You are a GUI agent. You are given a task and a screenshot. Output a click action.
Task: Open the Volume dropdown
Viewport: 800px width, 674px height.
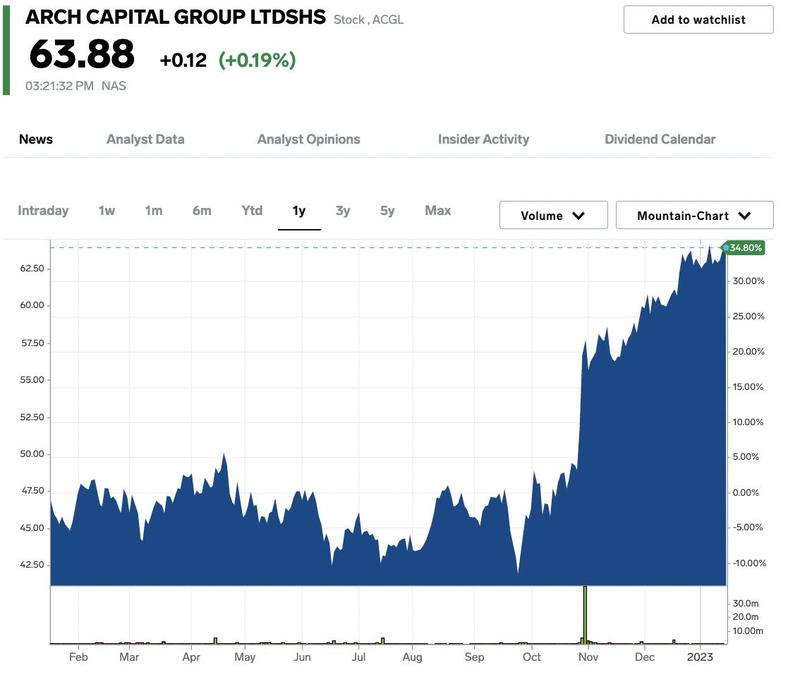(554, 215)
